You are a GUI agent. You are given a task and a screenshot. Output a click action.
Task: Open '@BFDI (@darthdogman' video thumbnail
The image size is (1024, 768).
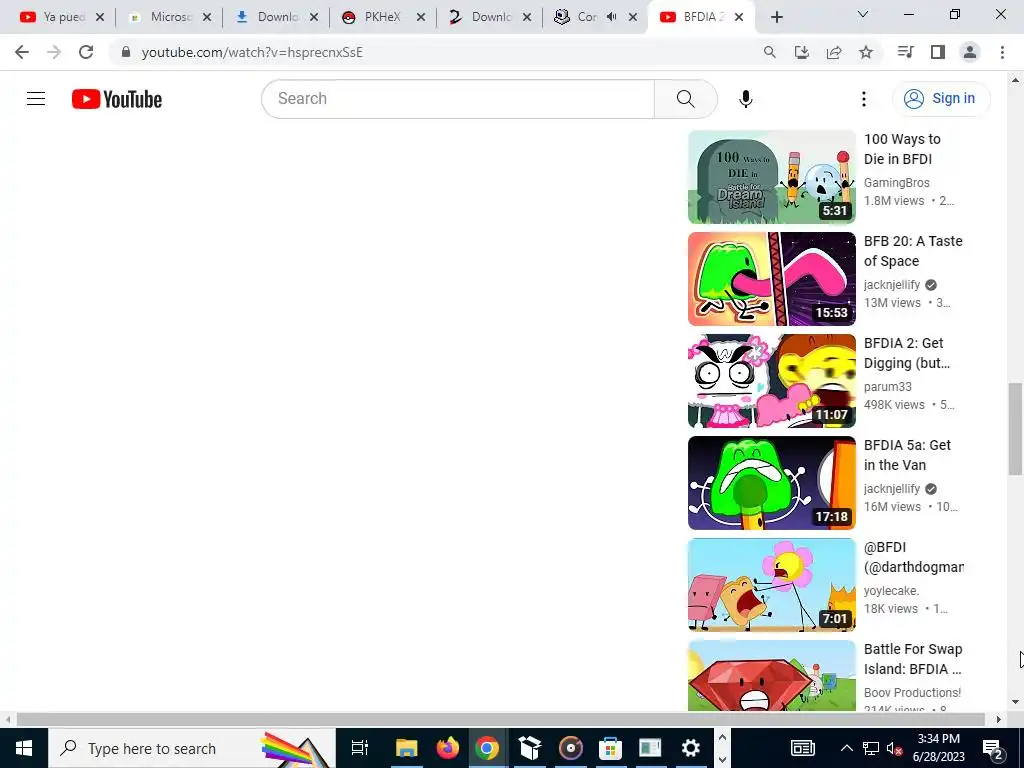coord(771,584)
